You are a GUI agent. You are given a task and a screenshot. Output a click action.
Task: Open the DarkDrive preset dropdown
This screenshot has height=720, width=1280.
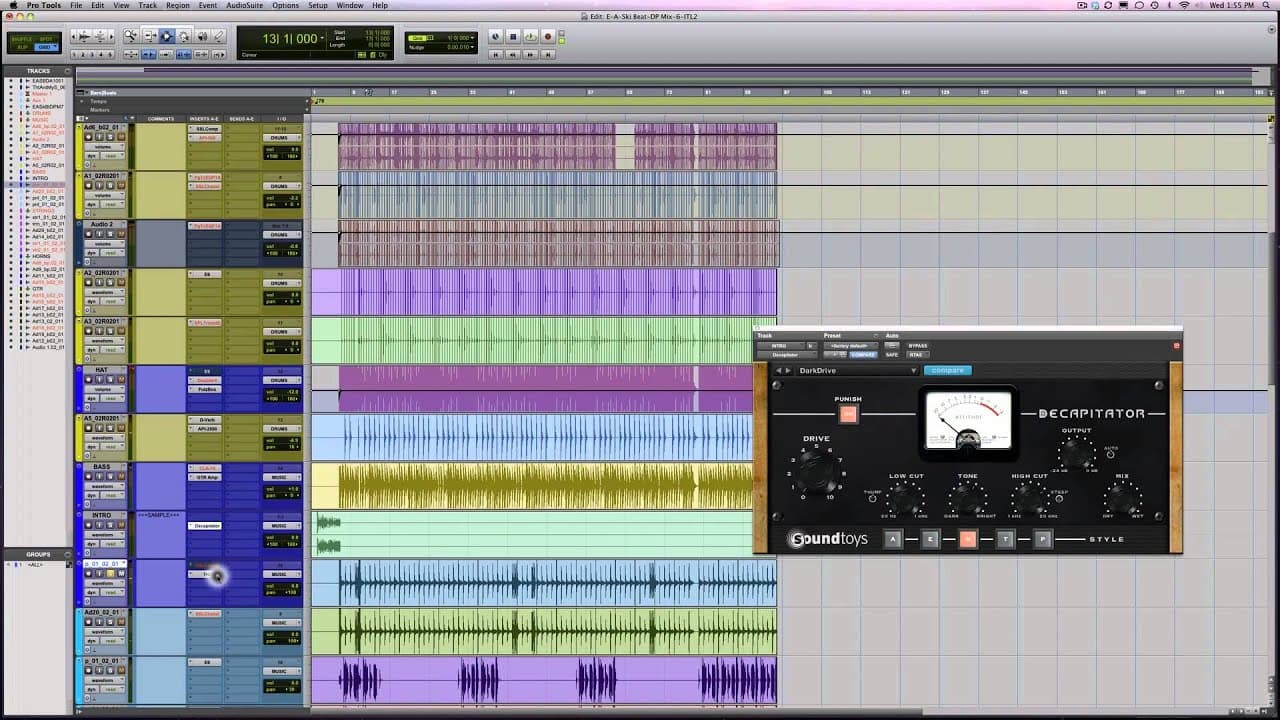click(856, 371)
